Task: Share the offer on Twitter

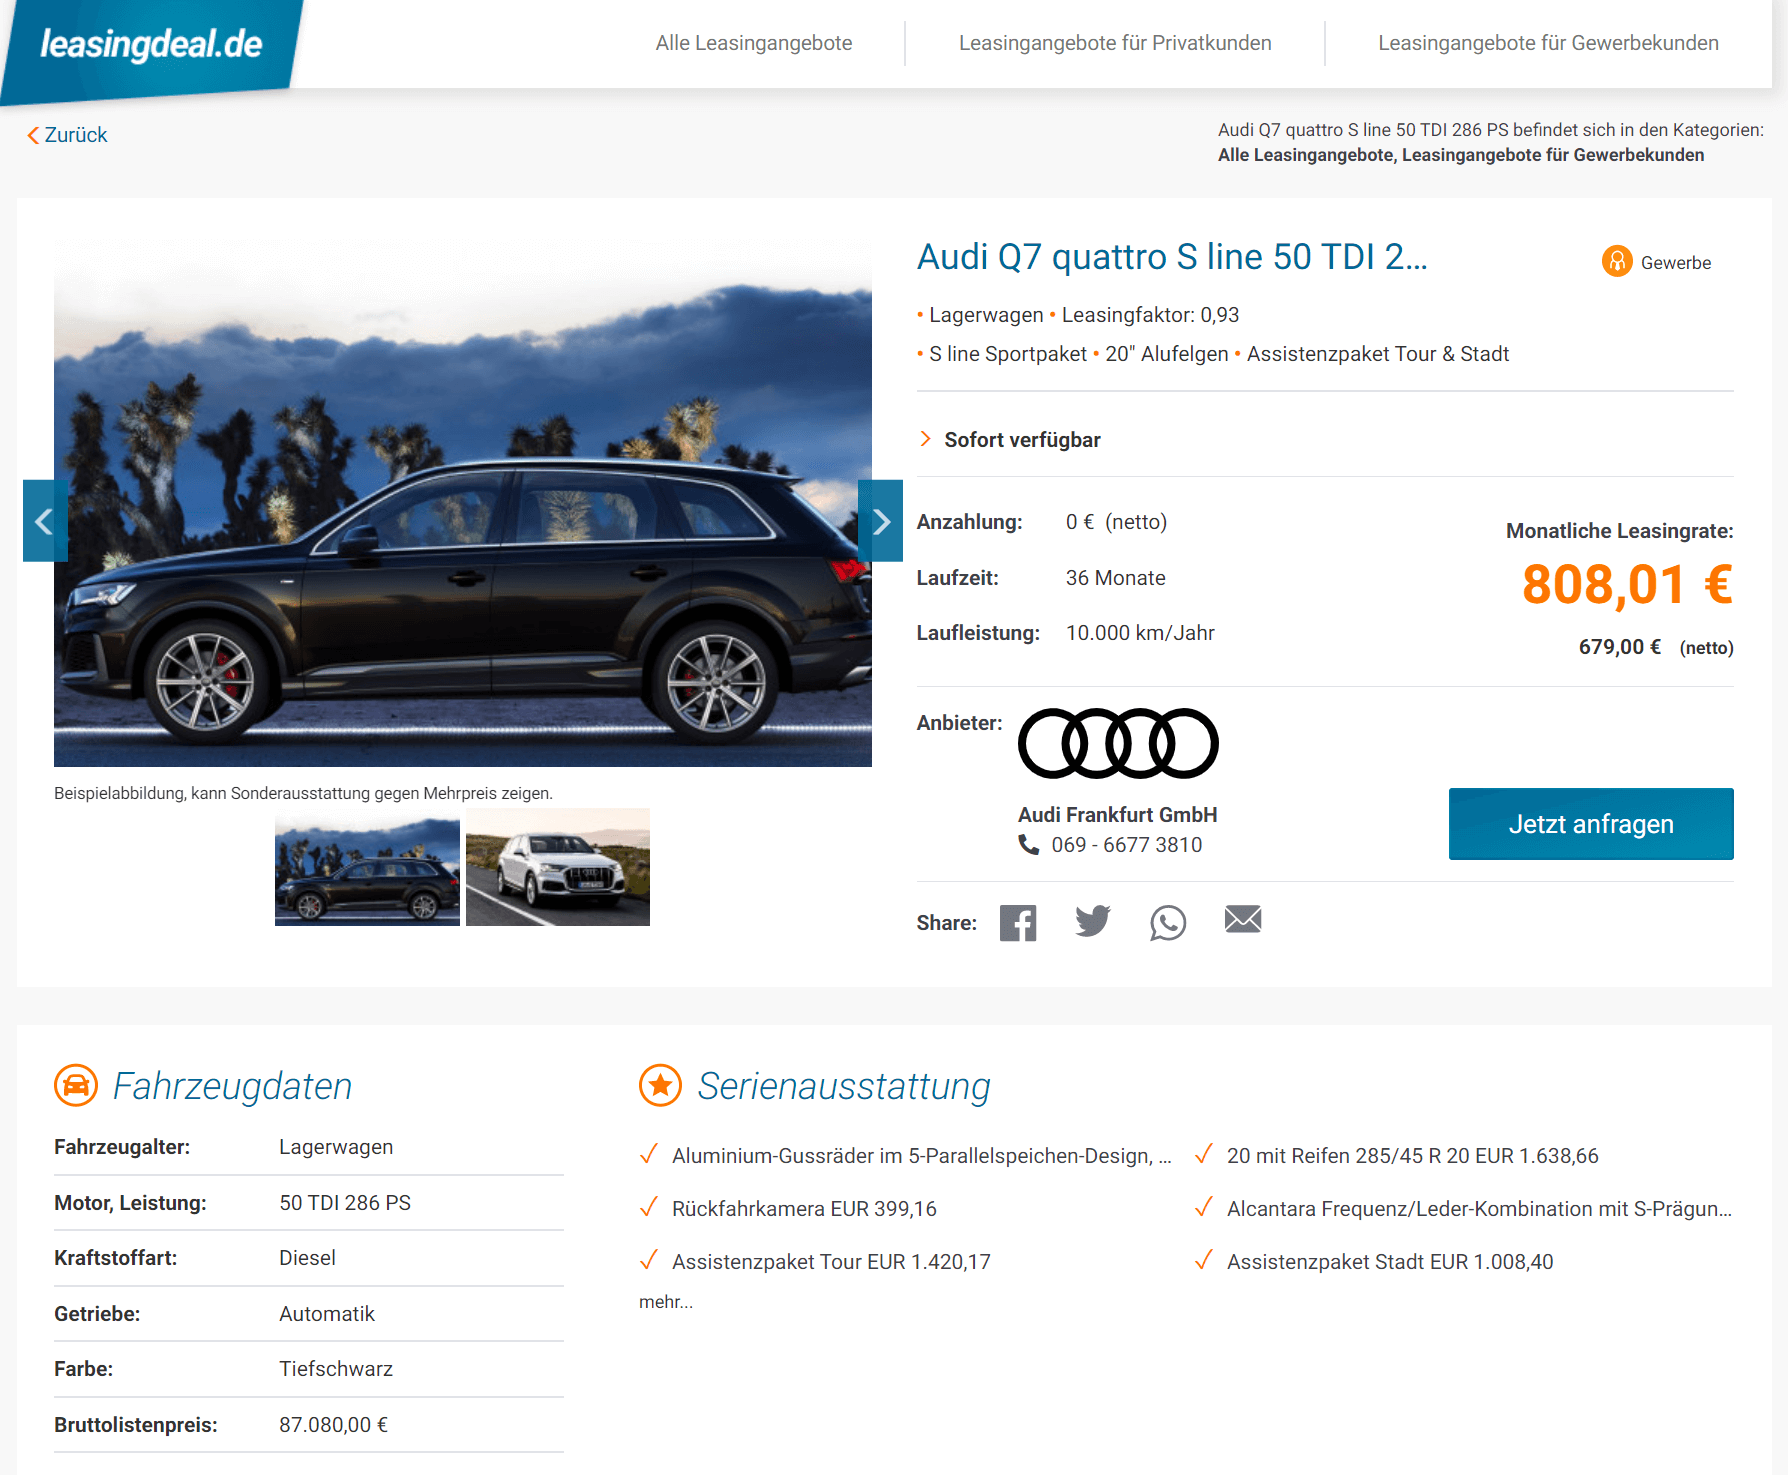Action: tap(1093, 921)
